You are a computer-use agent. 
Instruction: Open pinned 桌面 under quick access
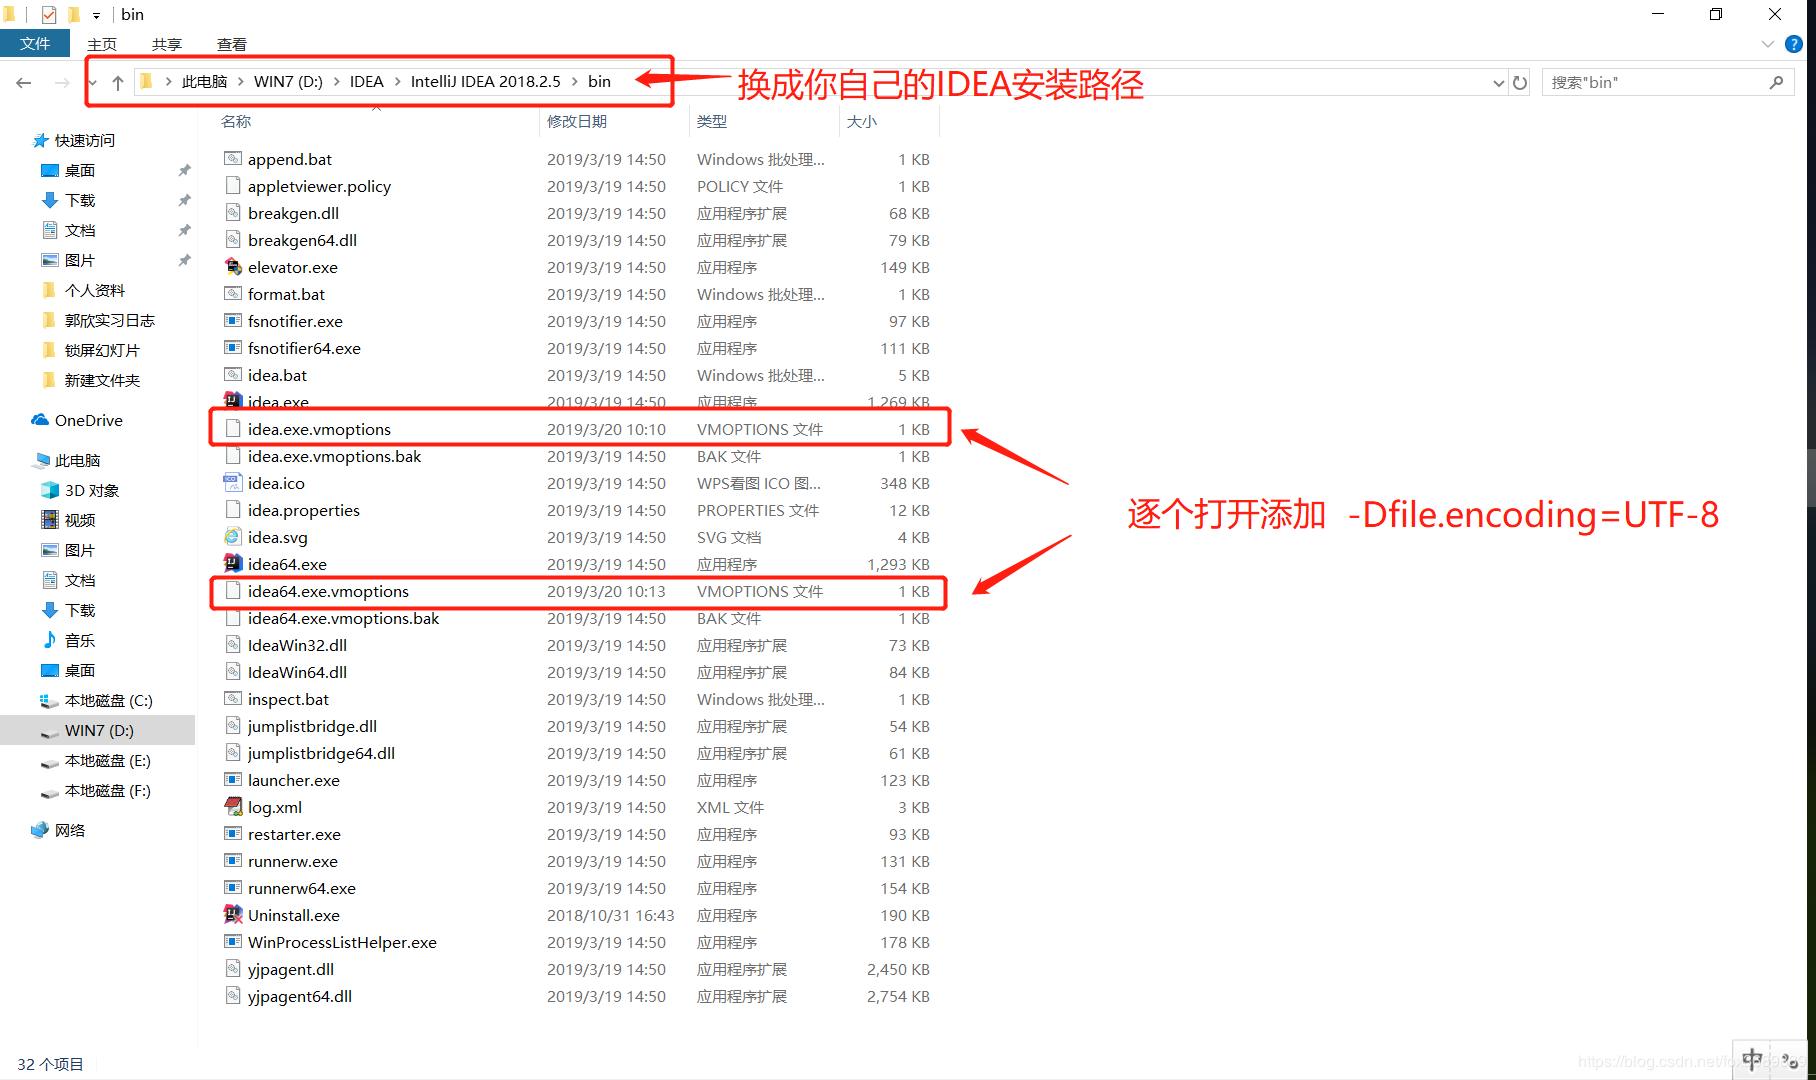point(79,170)
